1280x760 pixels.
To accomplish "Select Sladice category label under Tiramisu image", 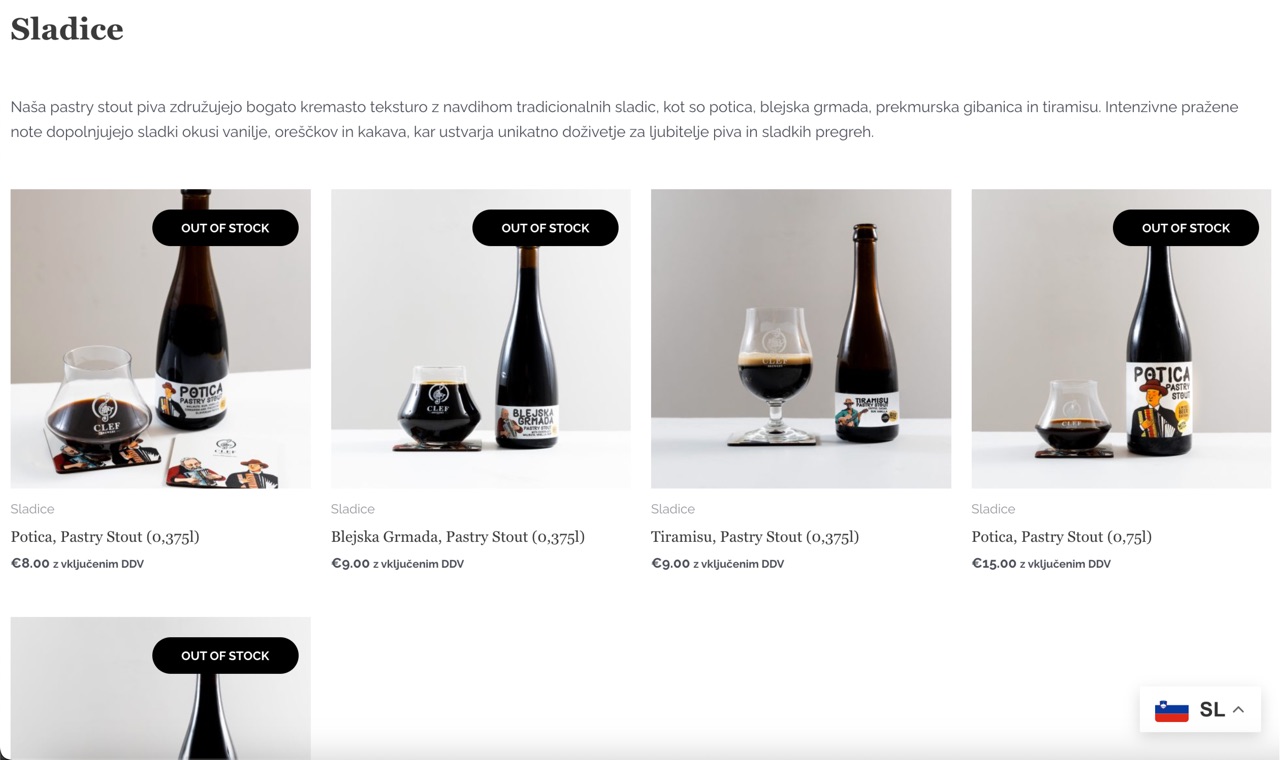I will (673, 509).
